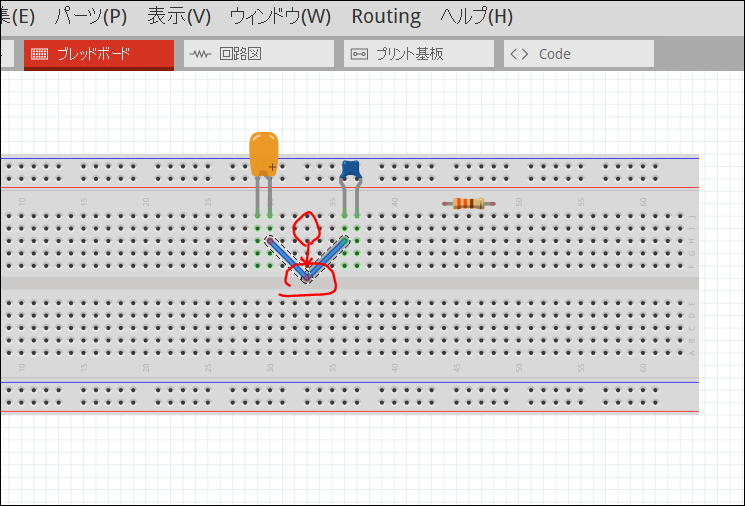
Task: Click the top end of the left blue wire
Action: point(270,241)
